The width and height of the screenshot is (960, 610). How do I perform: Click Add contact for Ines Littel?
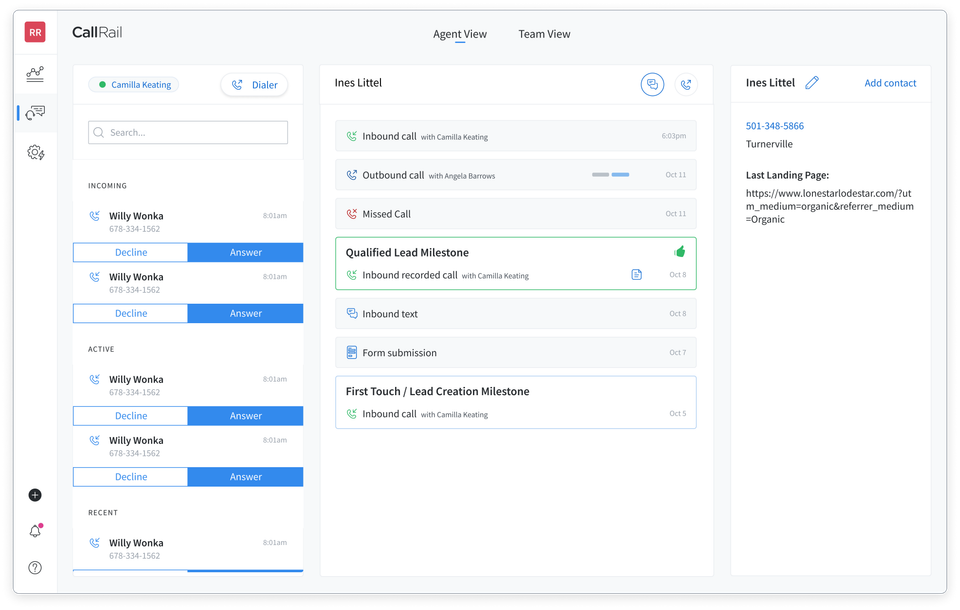point(890,83)
